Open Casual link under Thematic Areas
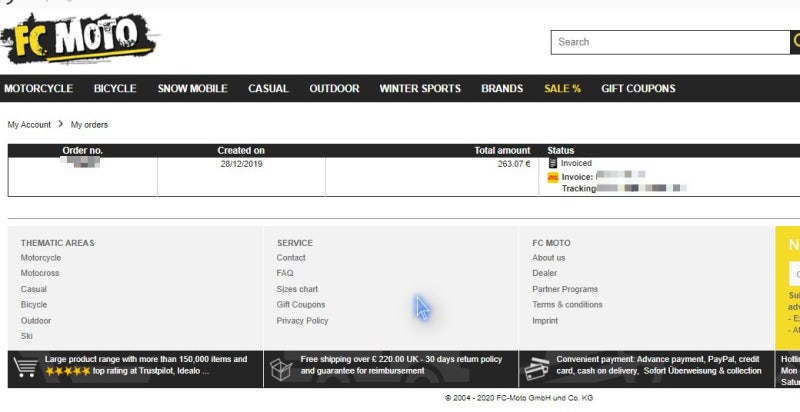The image size is (800, 412). [x=34, y=289]
